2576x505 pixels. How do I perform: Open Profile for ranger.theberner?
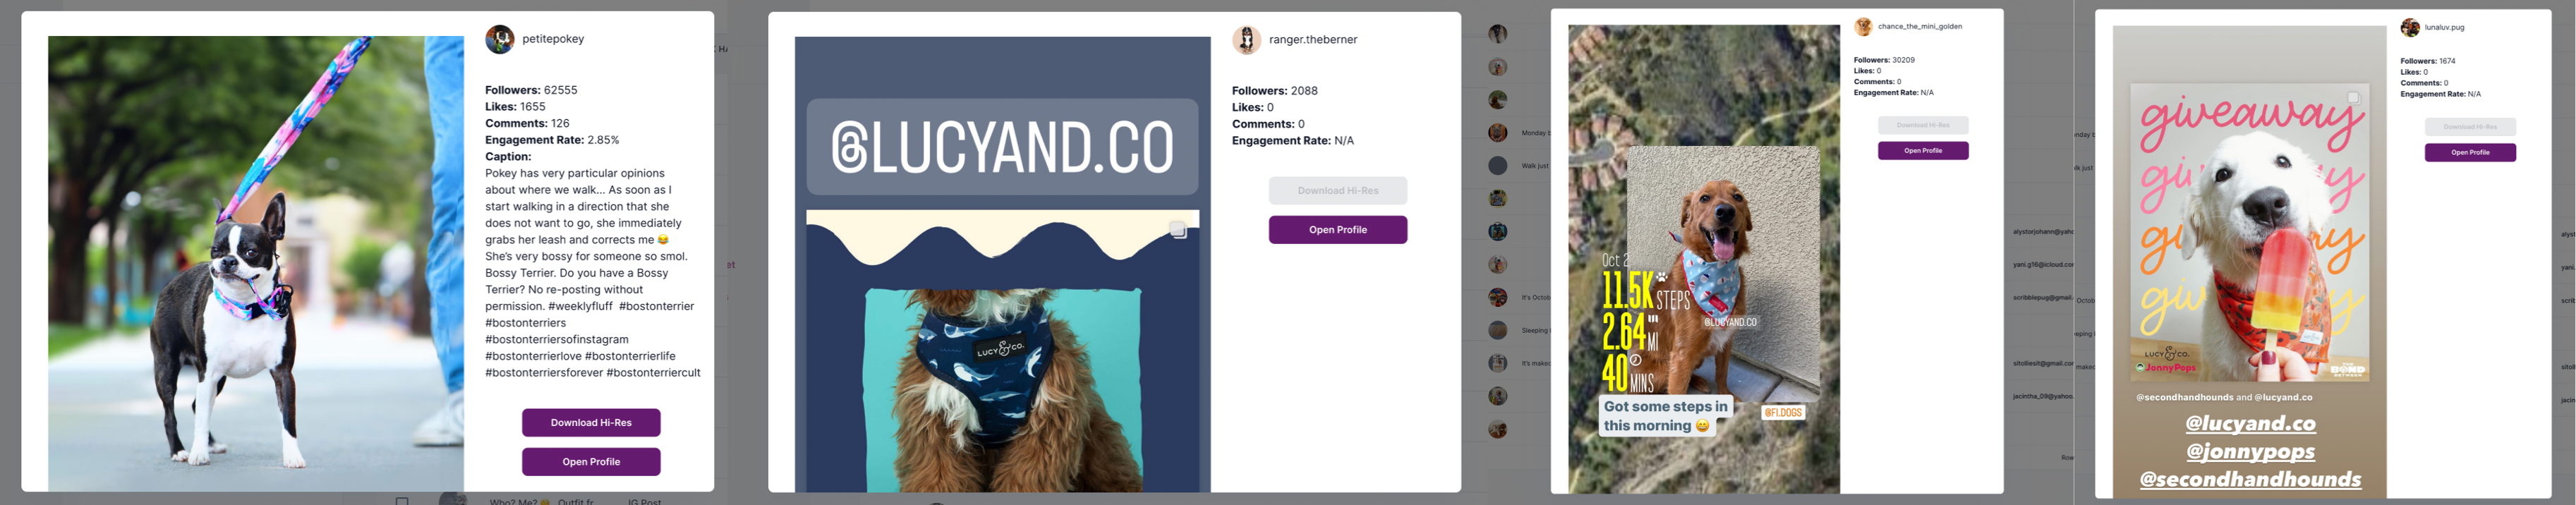pyautogui.click(x=1338, y=230)
